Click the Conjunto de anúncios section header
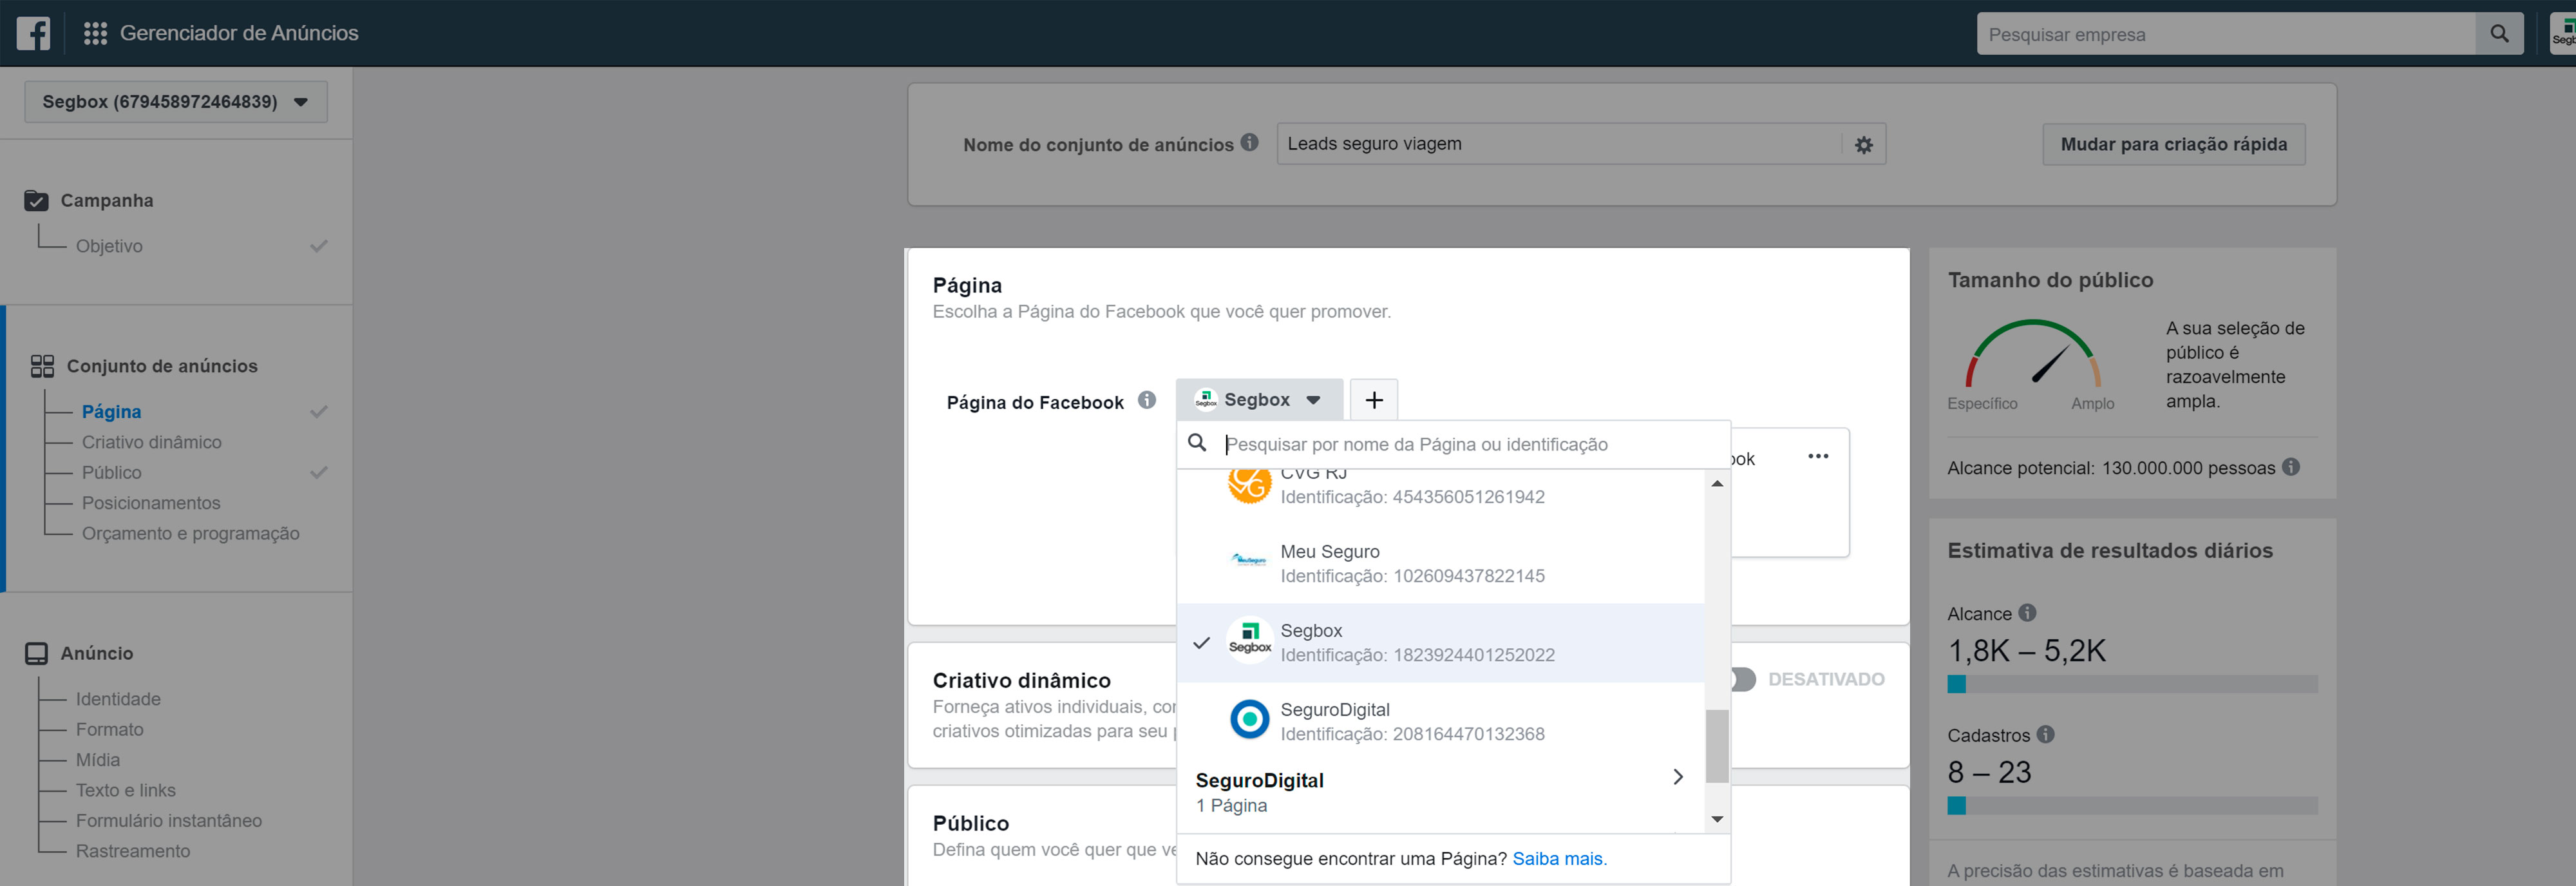This screenshot has width=2576, height=886. (x=162, y=366)
